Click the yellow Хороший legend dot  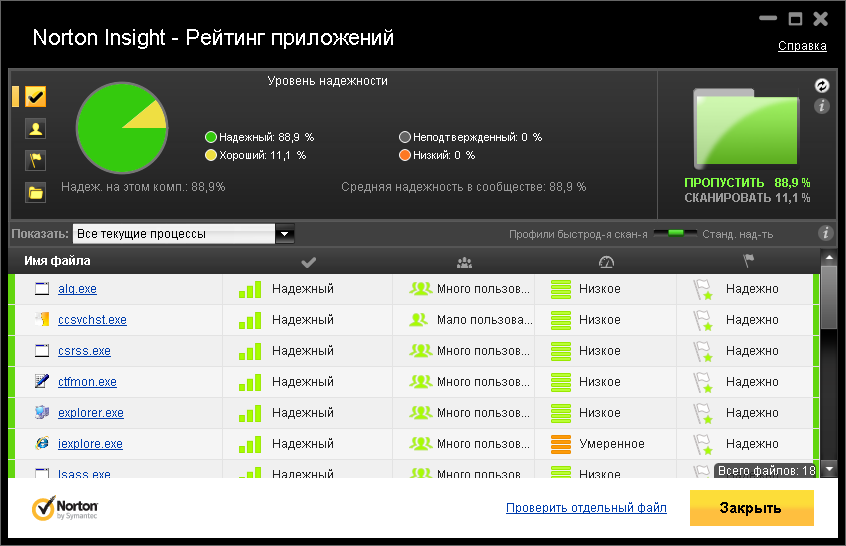point(211,155)
